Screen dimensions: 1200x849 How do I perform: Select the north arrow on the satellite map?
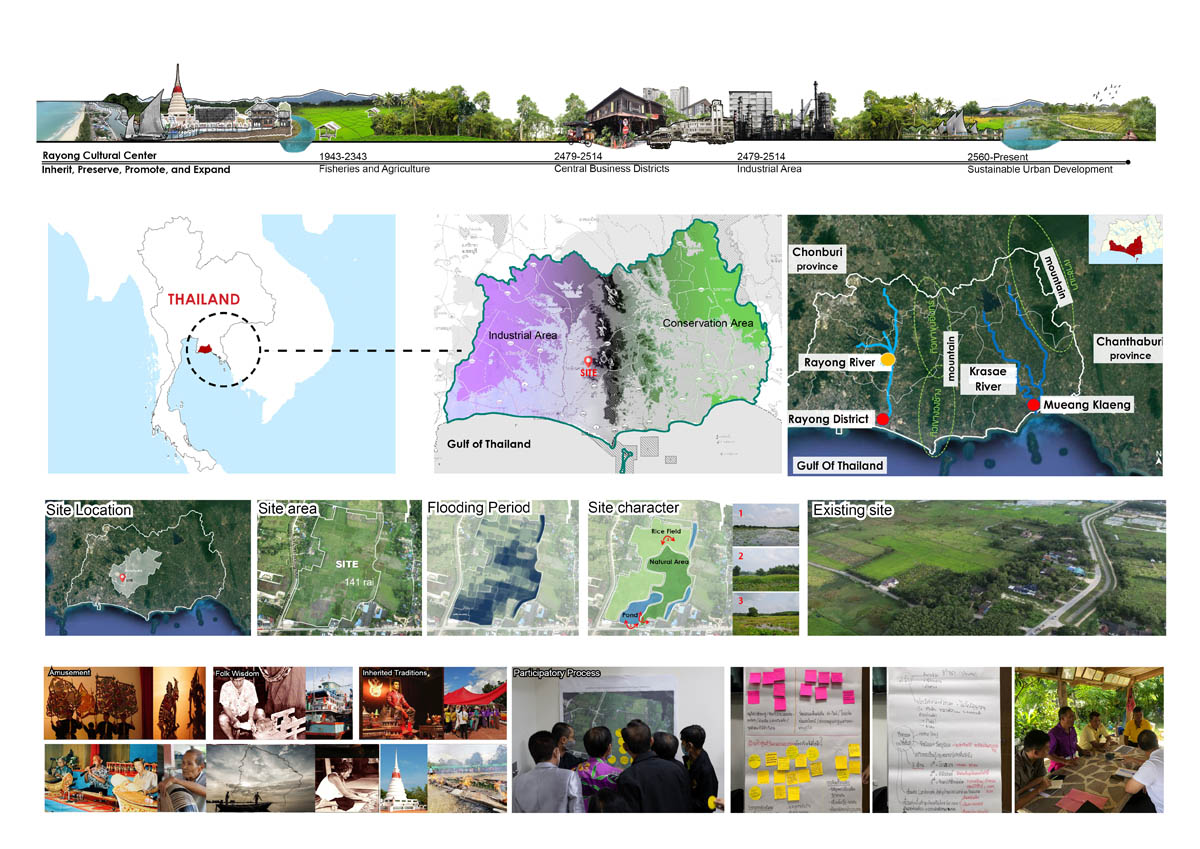pyautogui.click(x=1158, y=457)
